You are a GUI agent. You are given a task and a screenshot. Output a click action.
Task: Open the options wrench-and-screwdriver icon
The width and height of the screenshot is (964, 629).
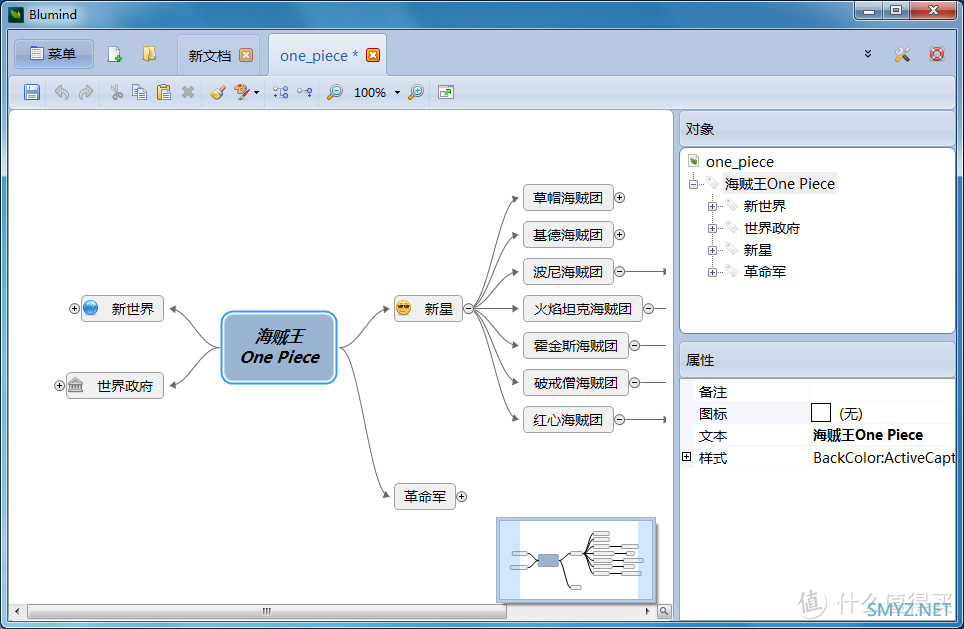click(x=902, y=55)
